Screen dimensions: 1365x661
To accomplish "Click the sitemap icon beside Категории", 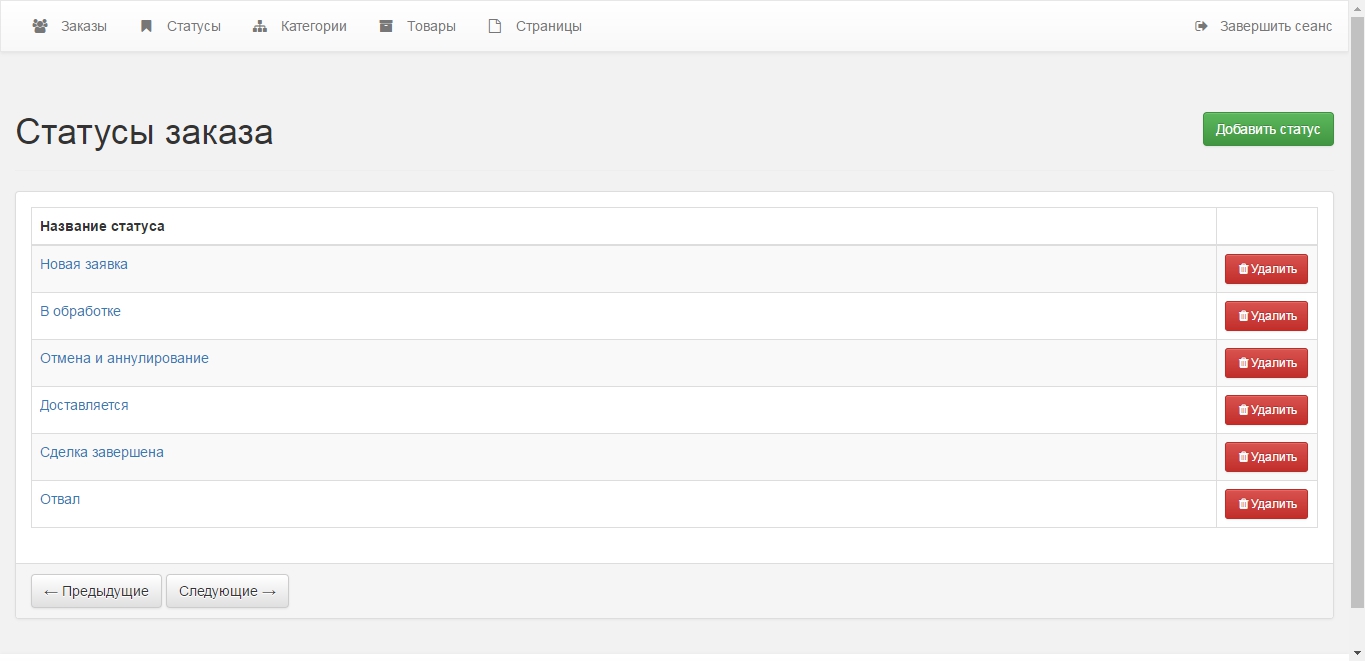I will click(x=260, y=26).
